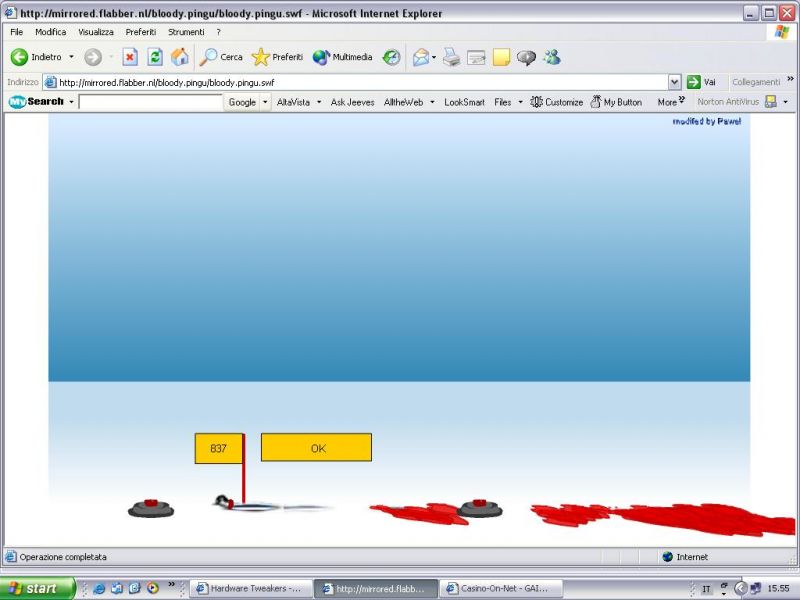
Task: Go back with the Indietro button
Action: tap(37, 57)
